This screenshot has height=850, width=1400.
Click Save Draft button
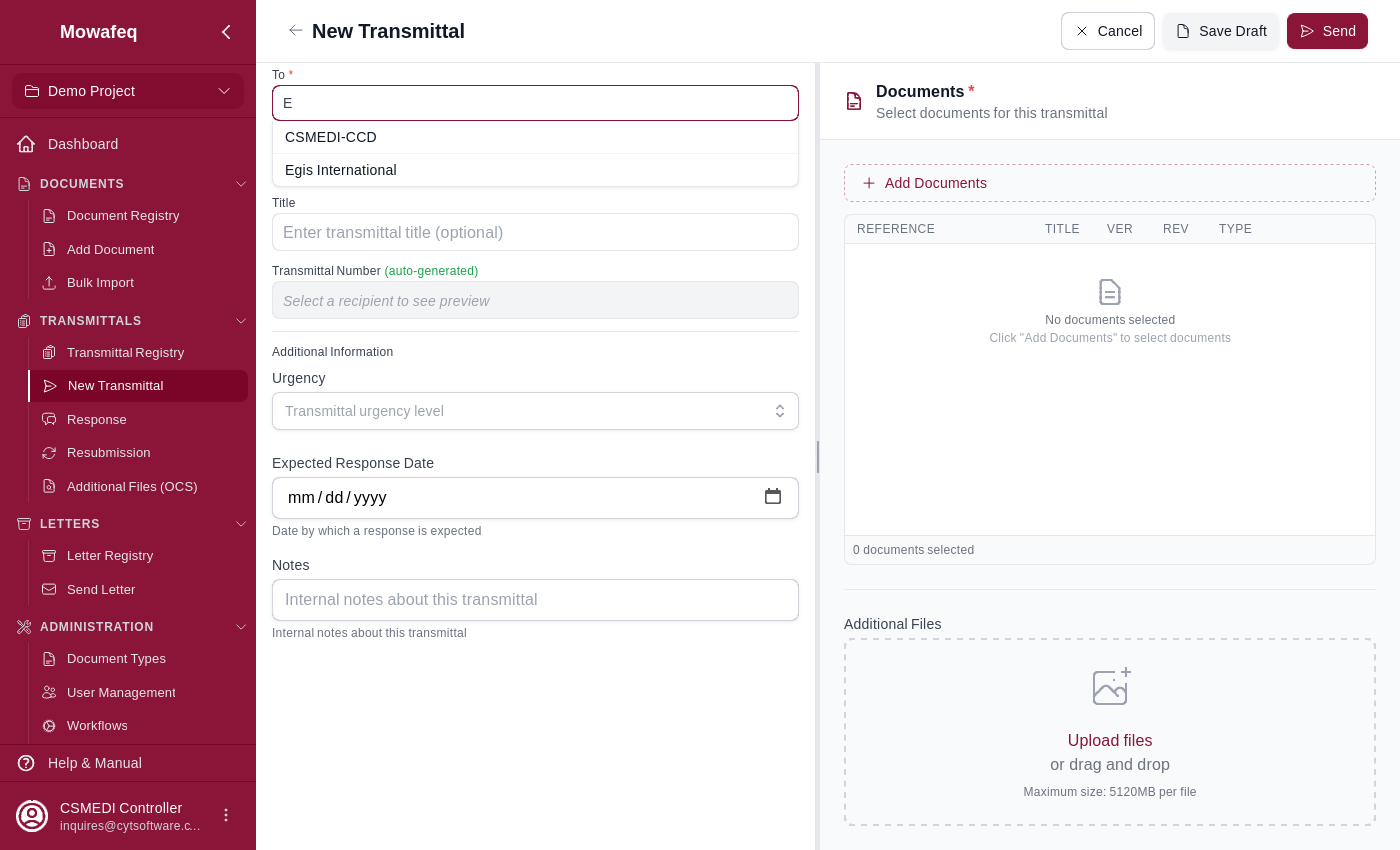pos(1220,31)
